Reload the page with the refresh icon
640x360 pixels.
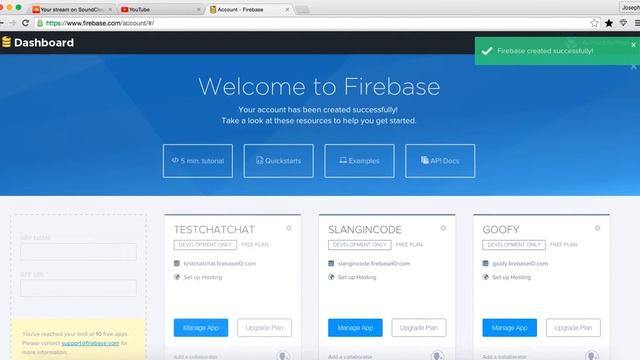pyautogui.click(x=26, y=23)
